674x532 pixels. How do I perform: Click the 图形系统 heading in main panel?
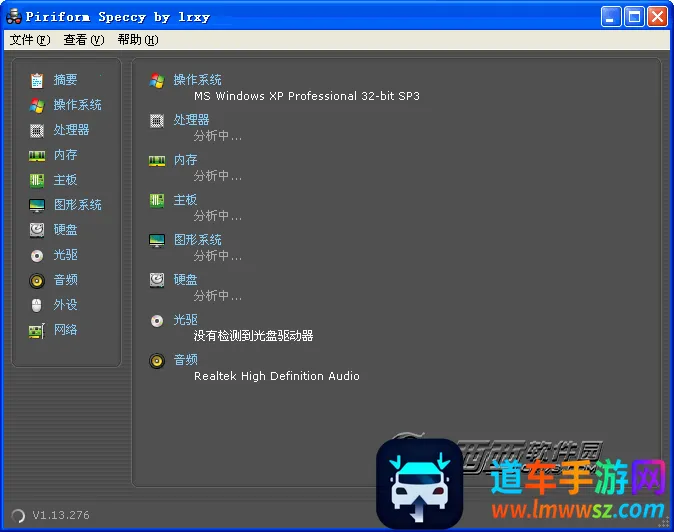pyautogui.click(x=197, y=240)
